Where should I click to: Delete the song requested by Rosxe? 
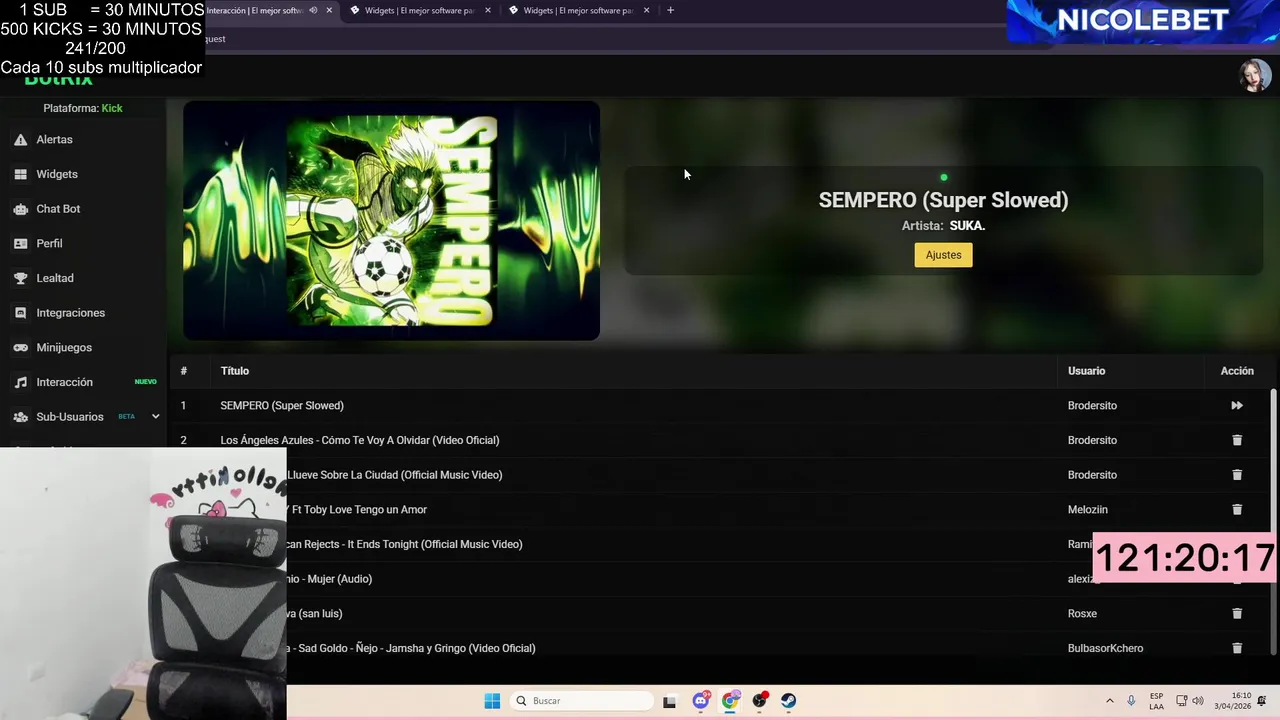point(1237,613)
